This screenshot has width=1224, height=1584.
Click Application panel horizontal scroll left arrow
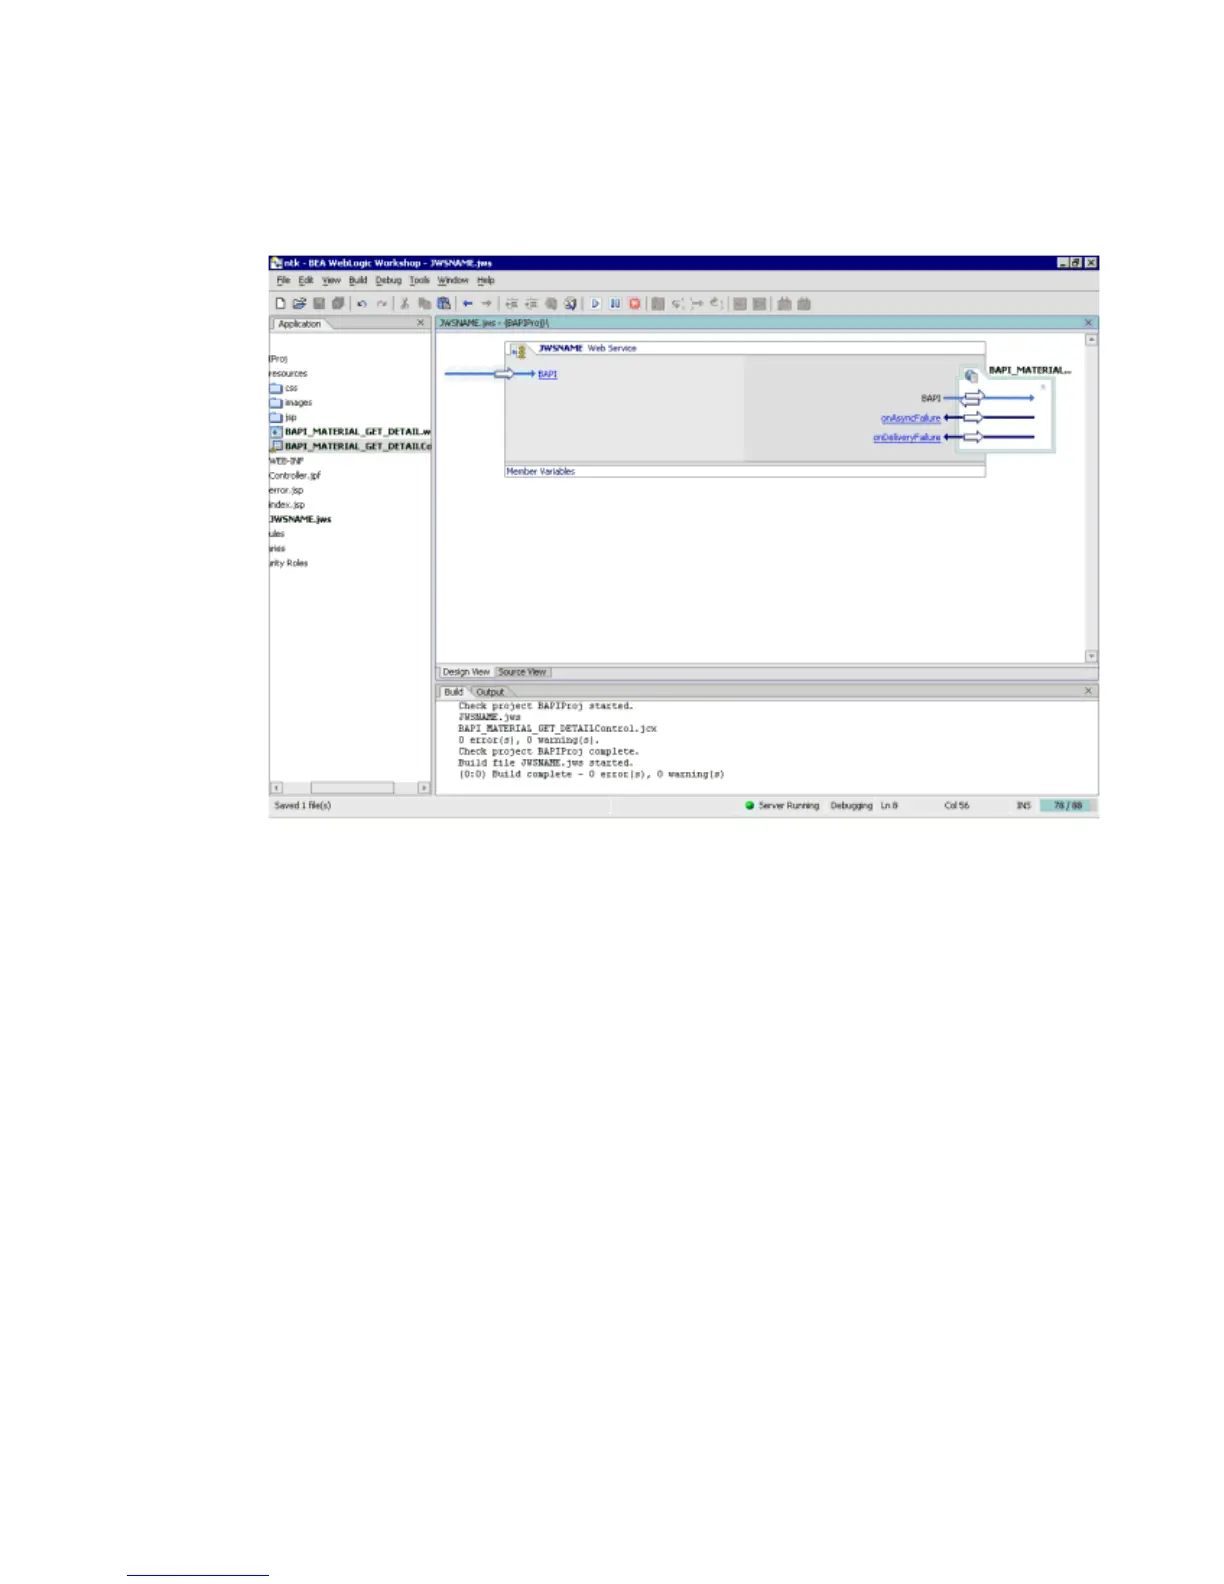tap(277, 788)
